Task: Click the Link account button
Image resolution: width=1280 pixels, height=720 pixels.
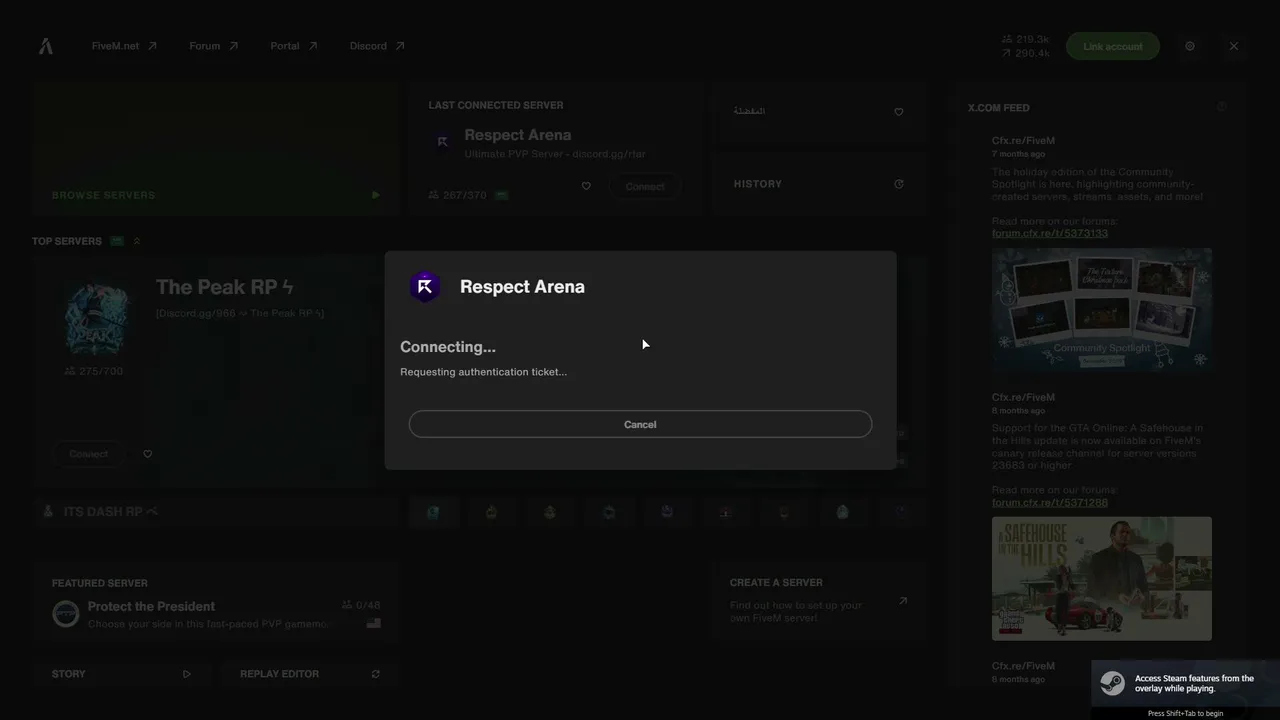Action: point(1113,46)
